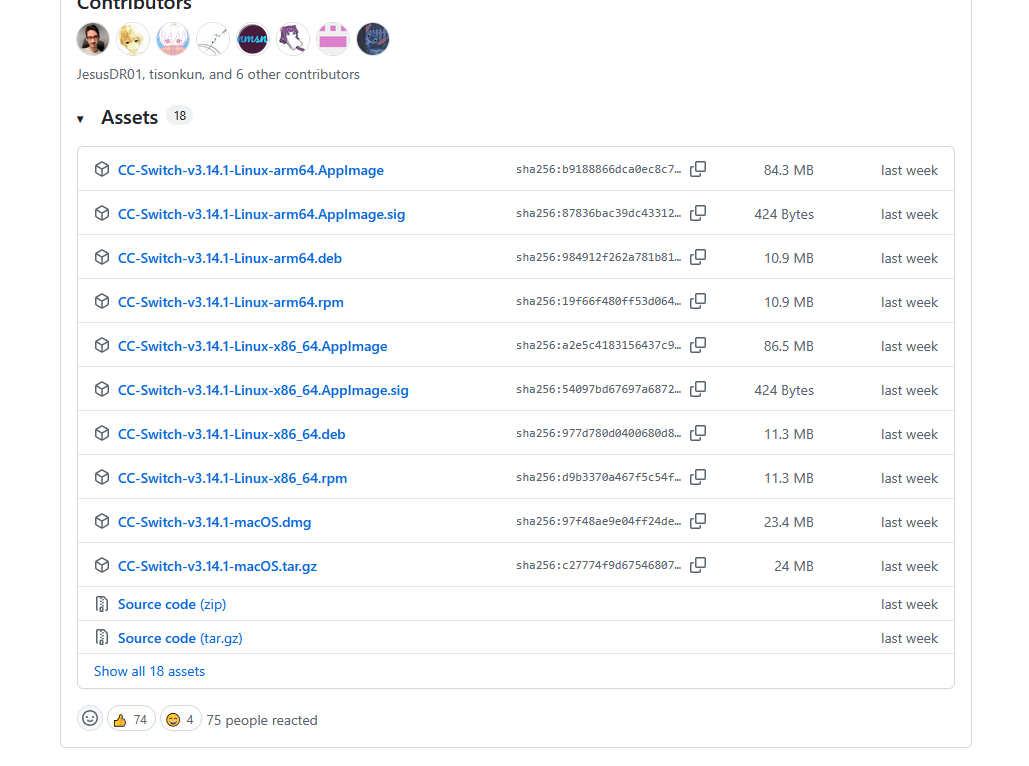The image size is (1029, 766).
Task: Open the first contributor's avatar
Action: [93, 39]
